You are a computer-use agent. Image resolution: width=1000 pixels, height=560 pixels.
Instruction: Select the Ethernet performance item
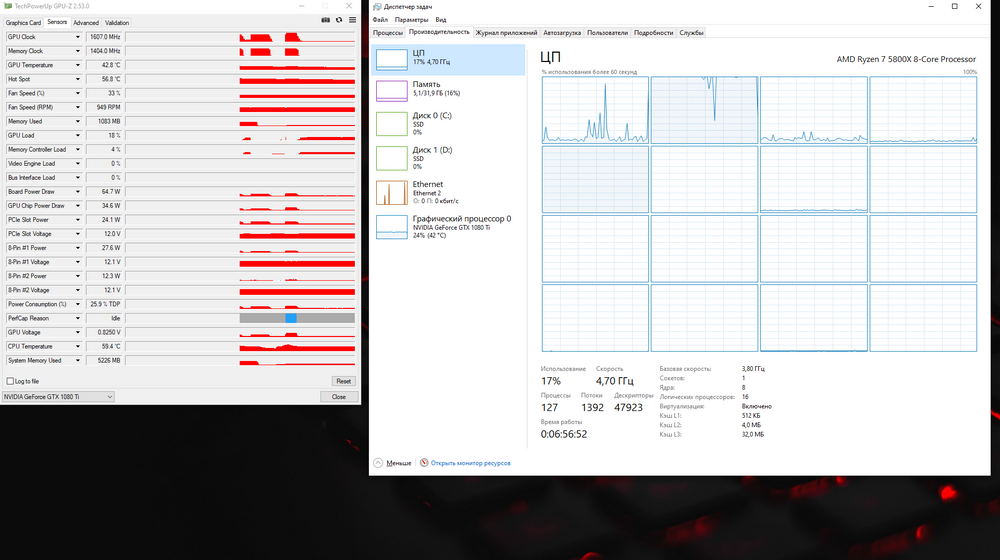(448, 193)
